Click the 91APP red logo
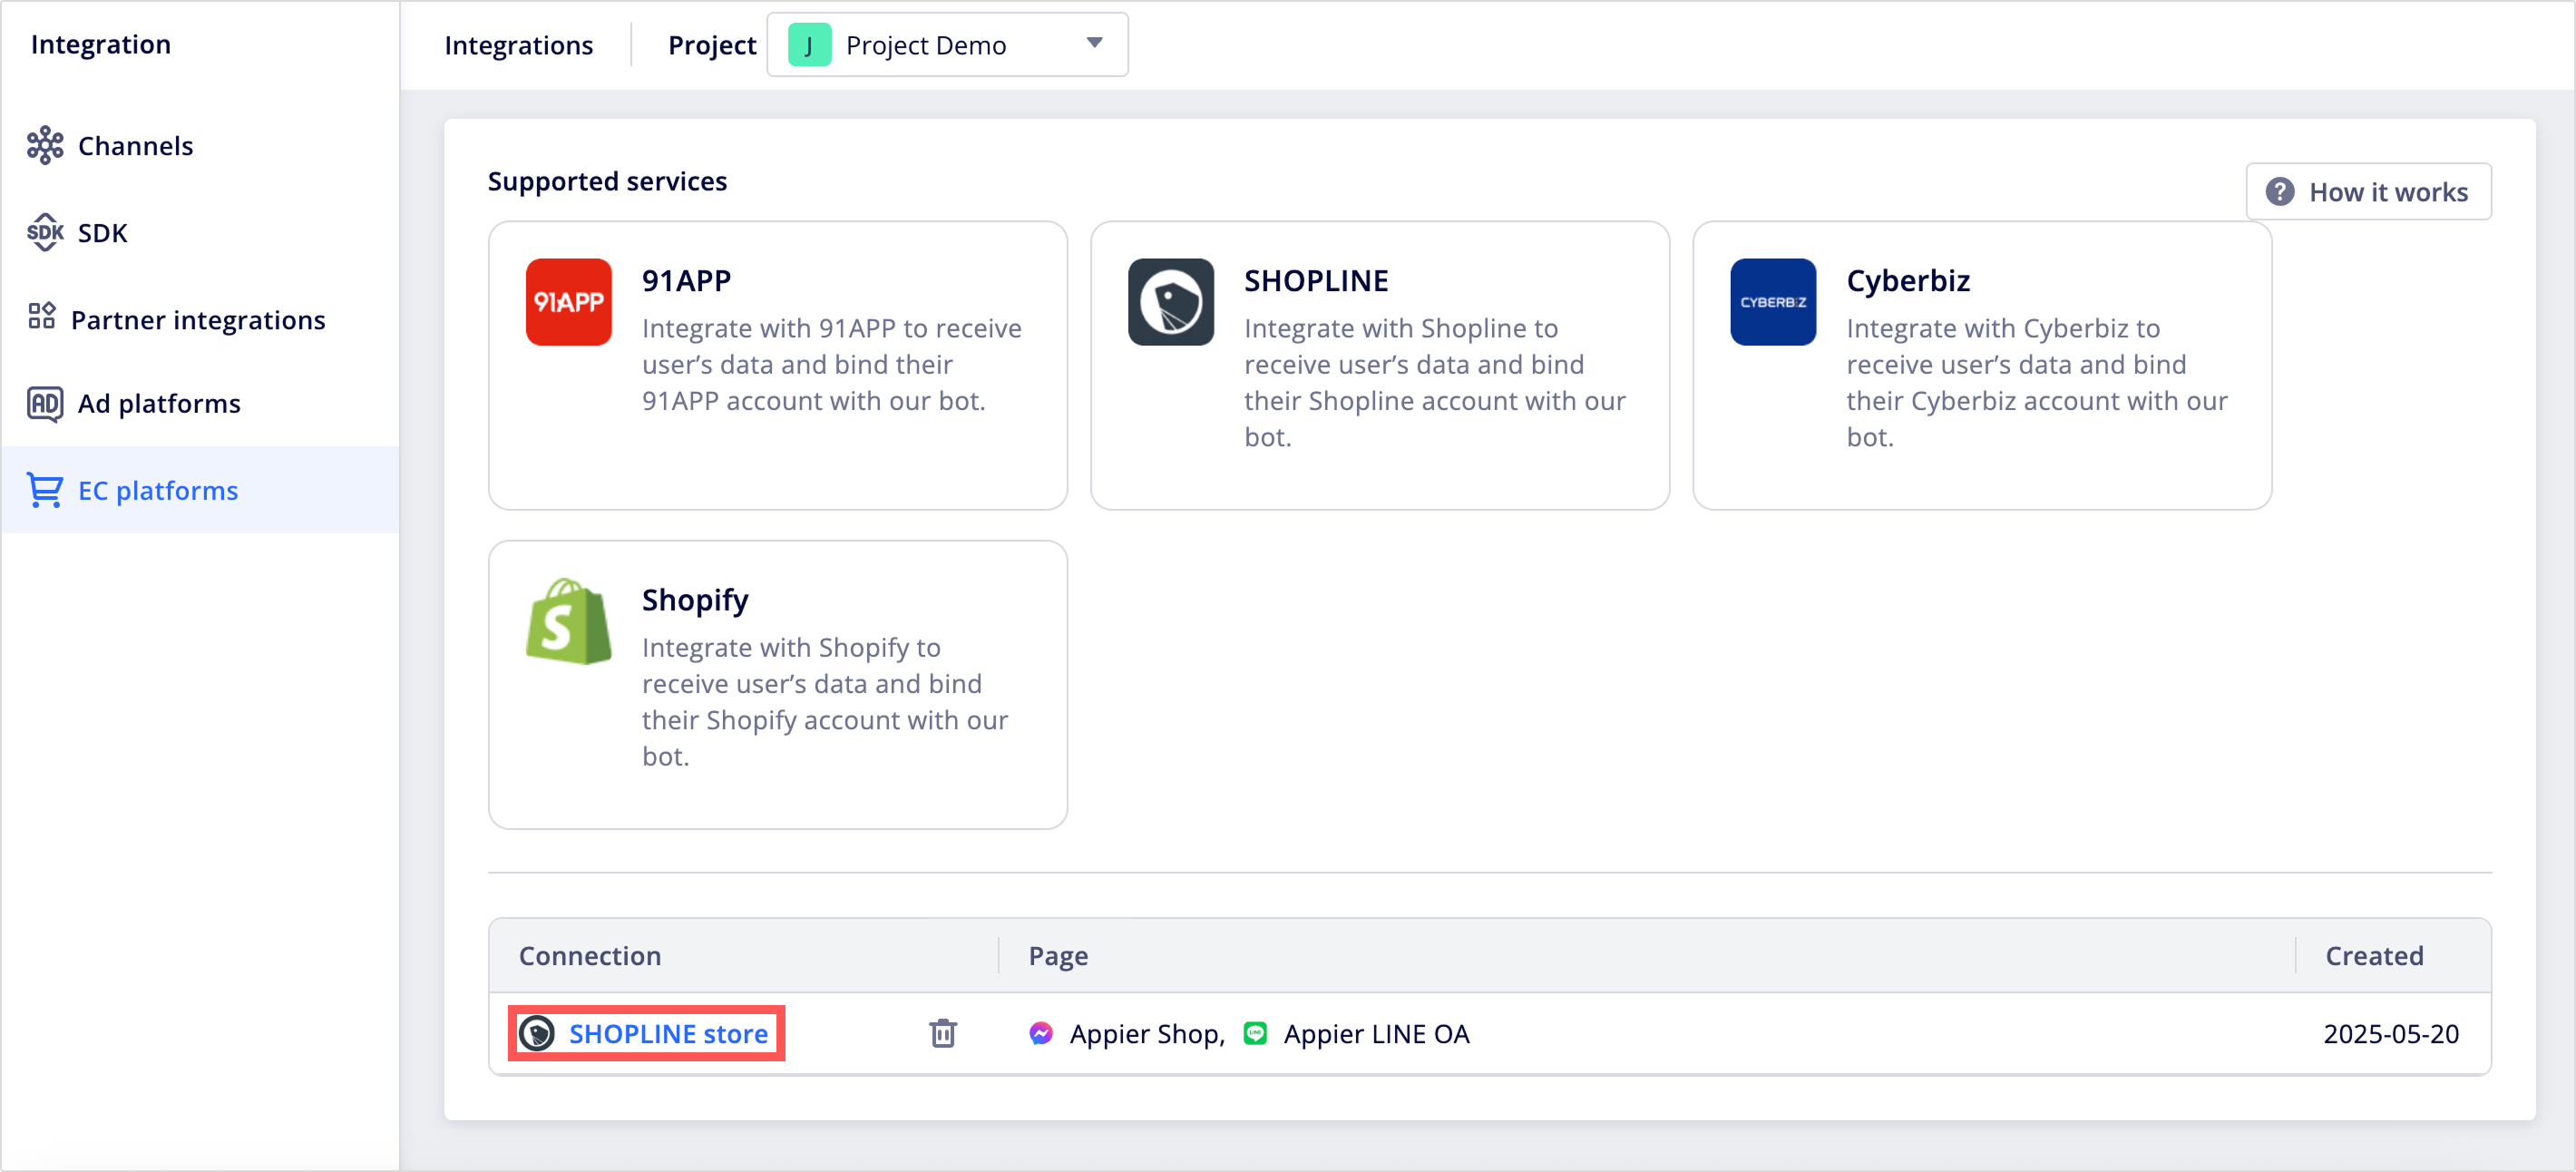Viewport: 2576px width, 1172px height. tap(568, 302)
